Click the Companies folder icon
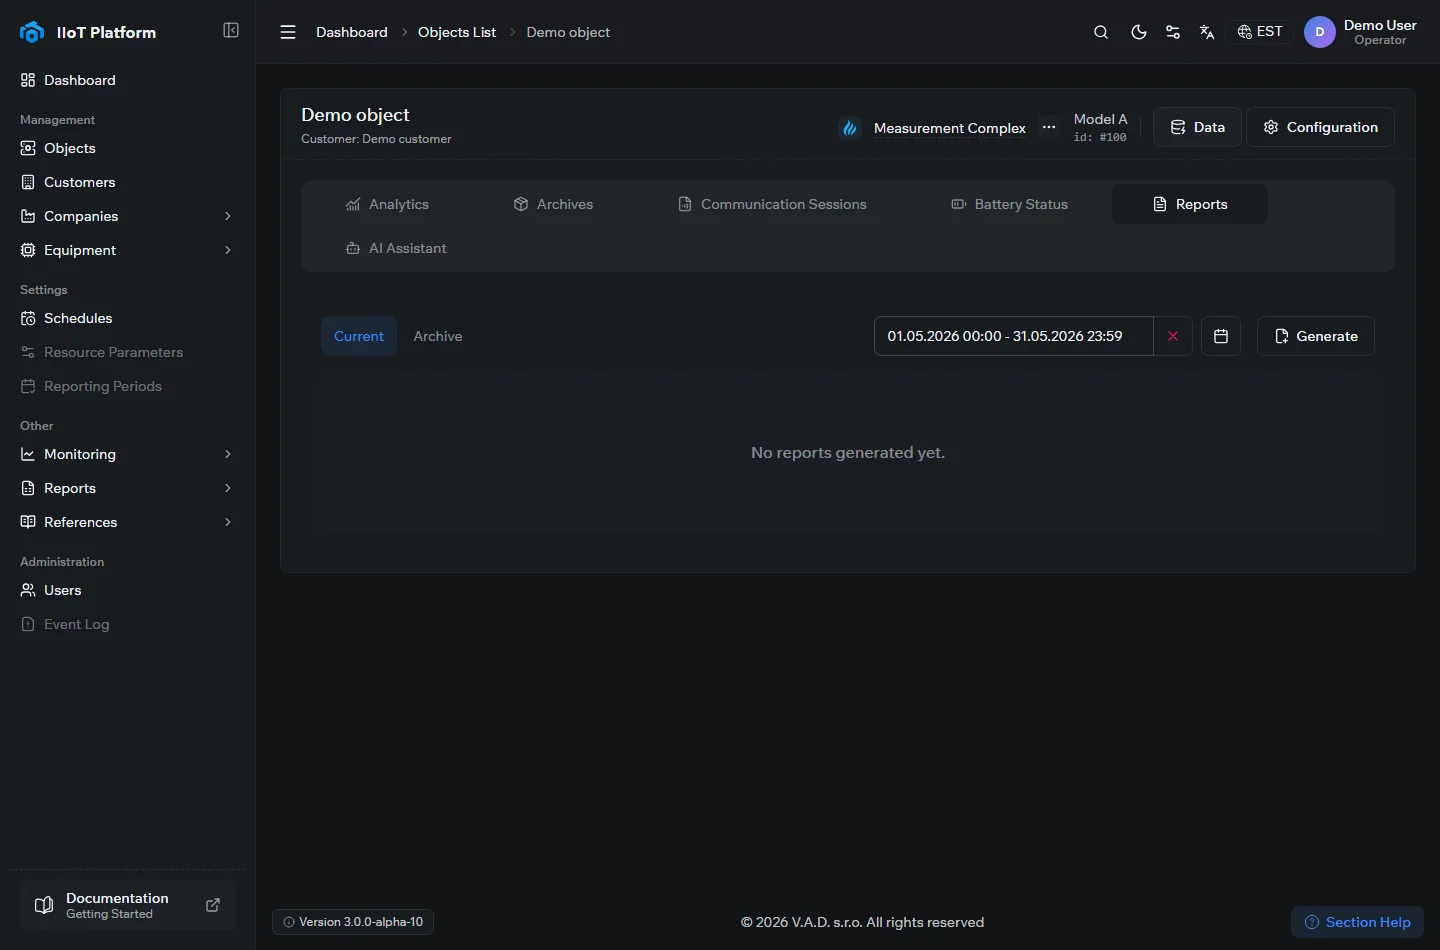This screenshot has height=950, width=1440. (28, 216)
